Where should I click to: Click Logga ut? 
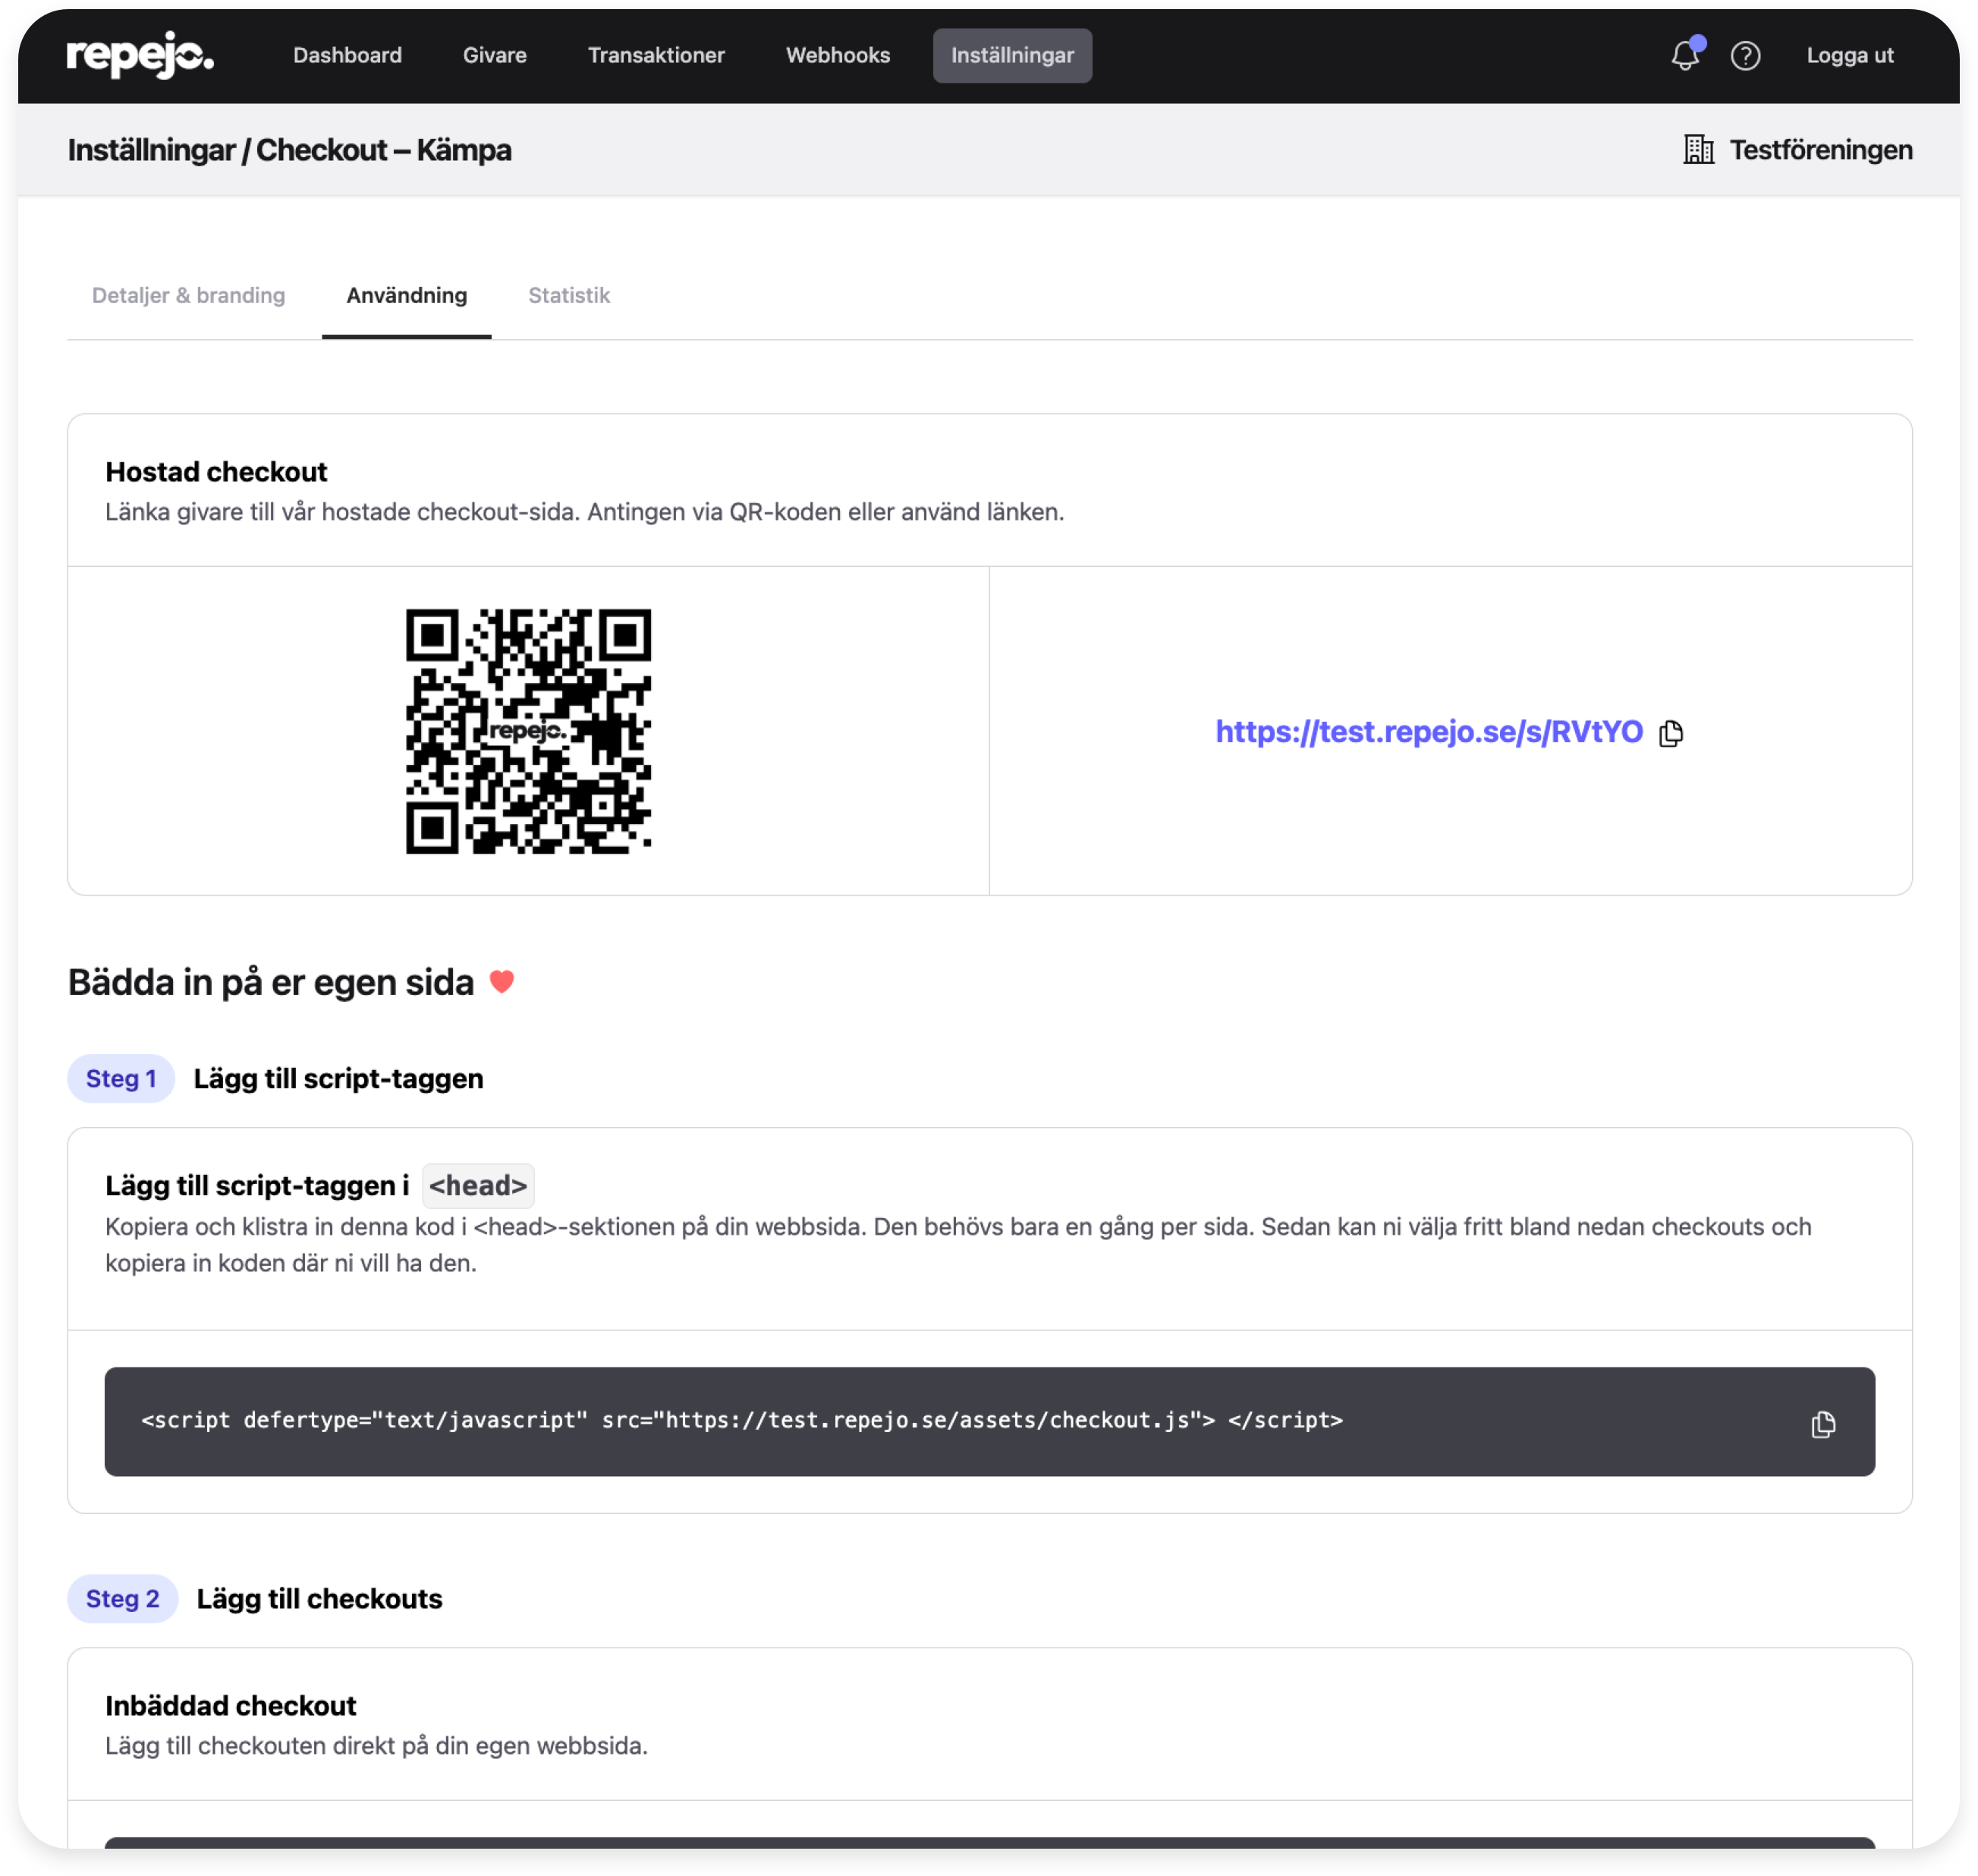point(1850,56)
